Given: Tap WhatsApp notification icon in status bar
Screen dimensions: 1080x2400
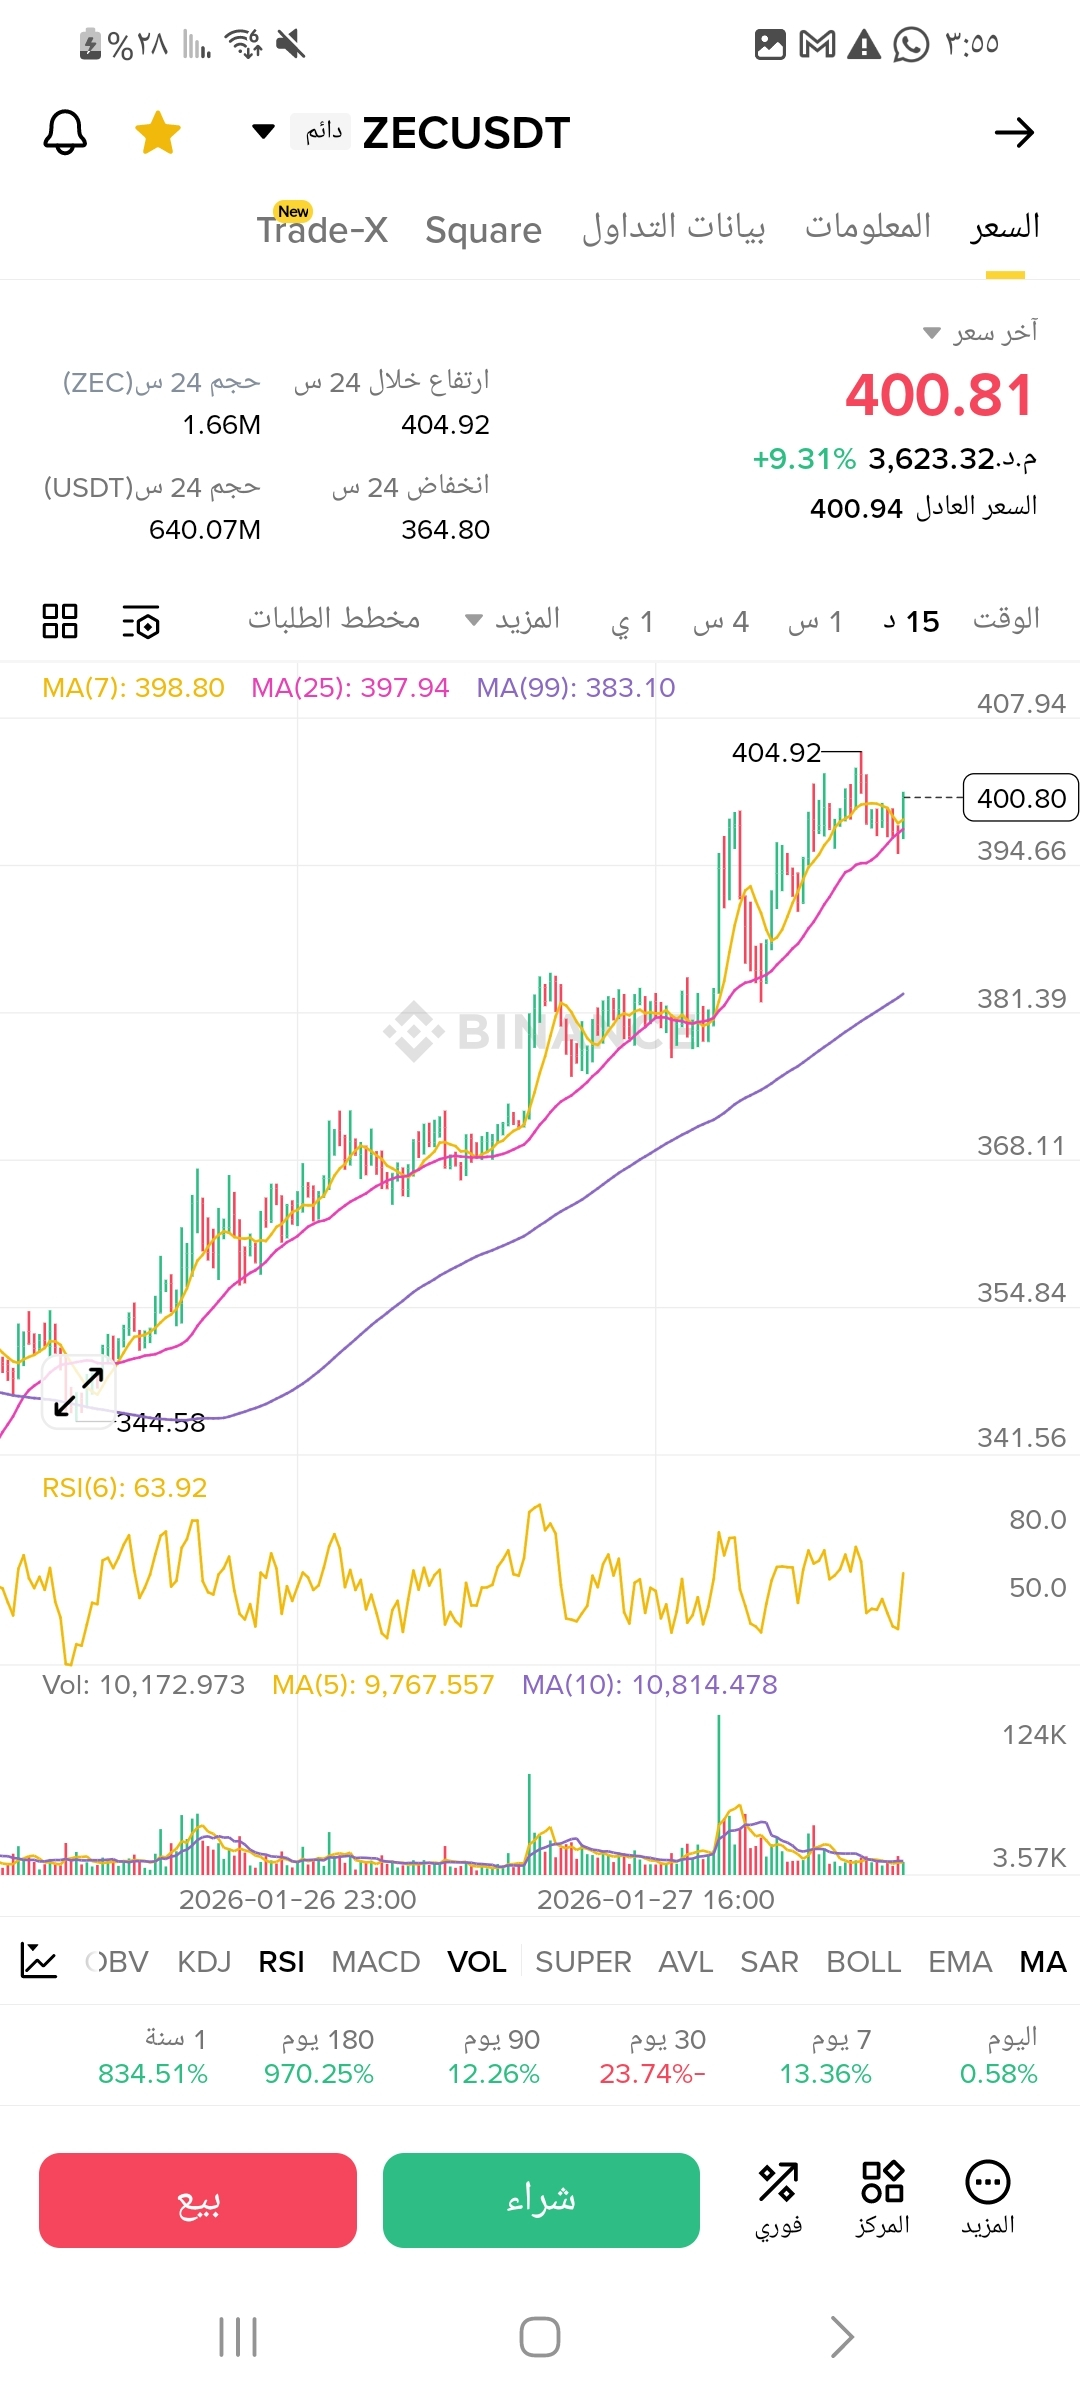Looking at the screenshot, I should tap(911, 44).
